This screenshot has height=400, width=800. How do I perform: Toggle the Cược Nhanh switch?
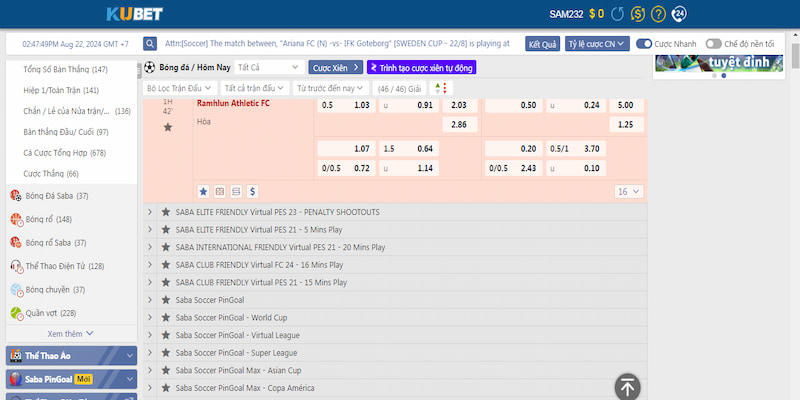tap(644, 44)
